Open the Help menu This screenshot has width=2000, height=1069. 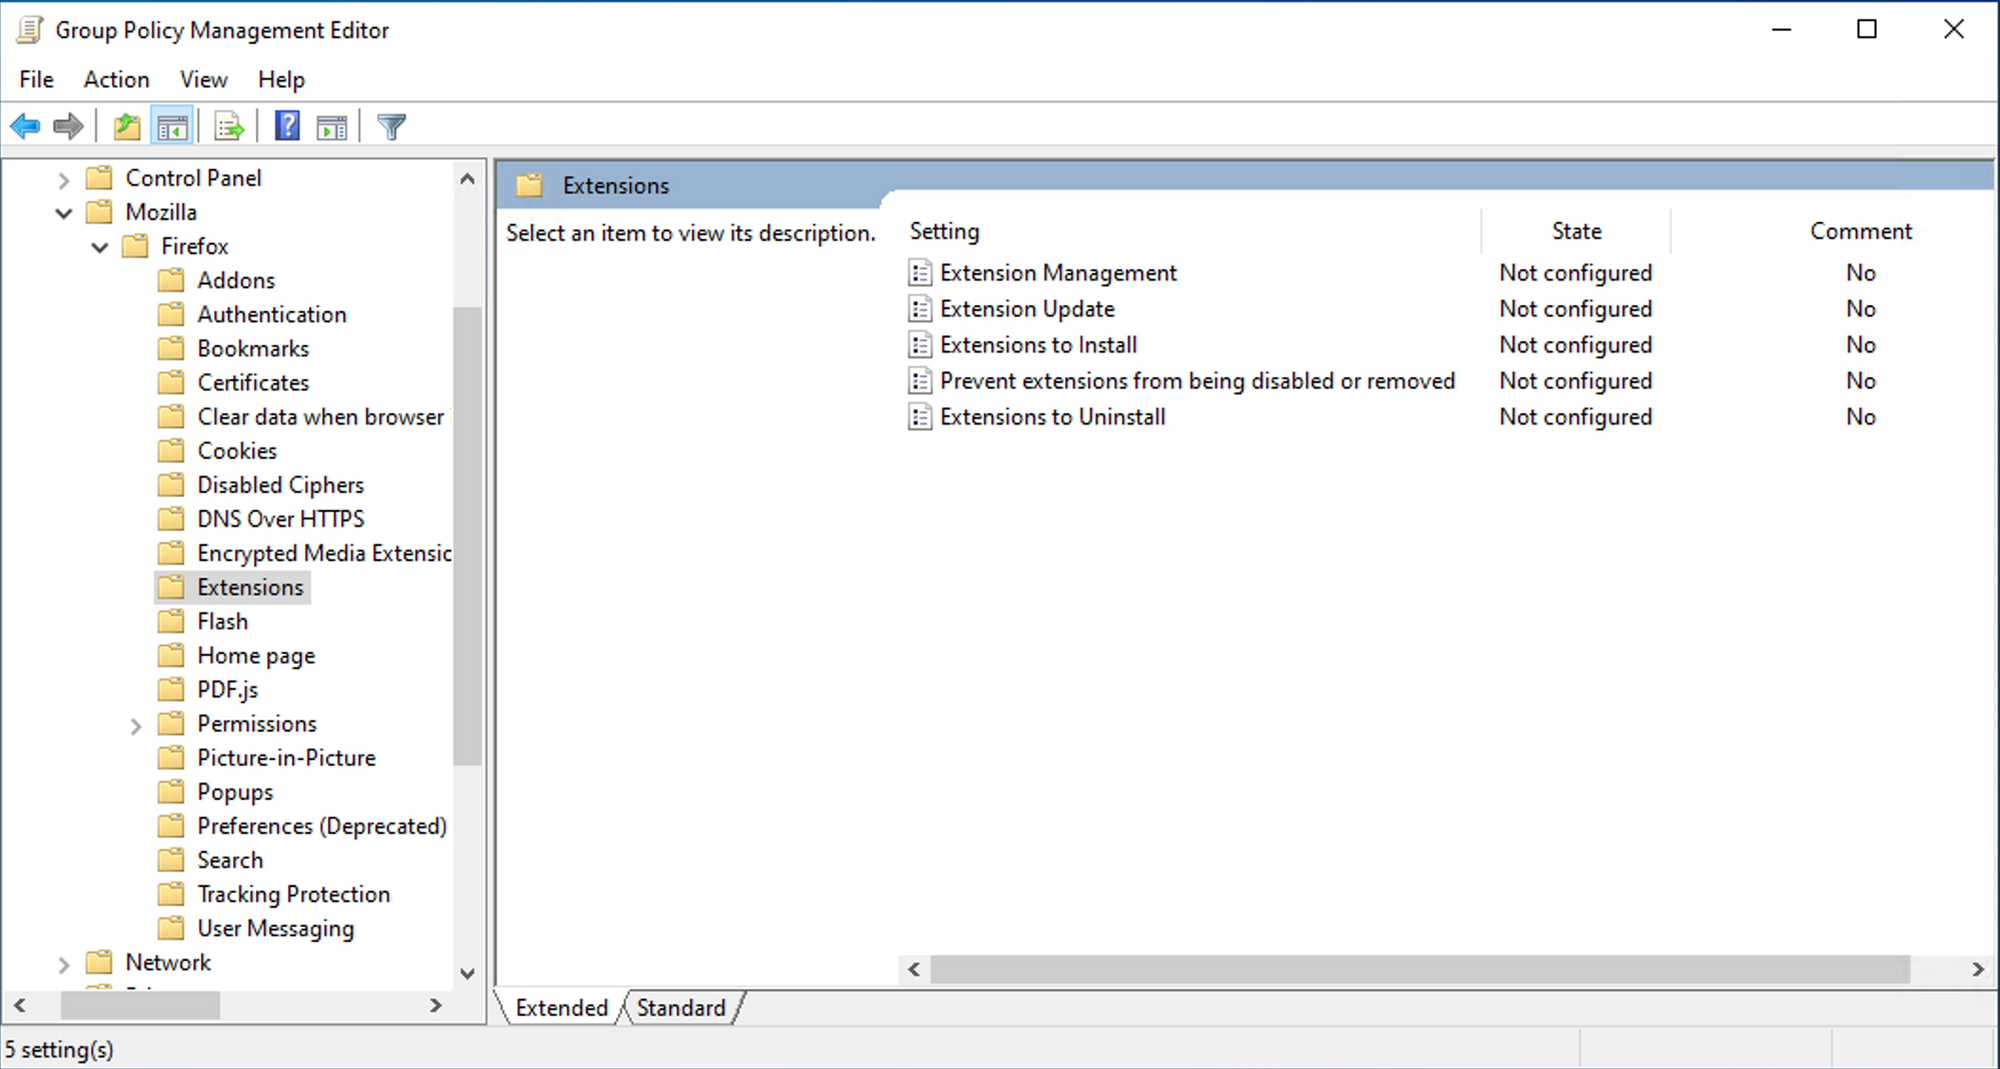(x=281, y=79)
